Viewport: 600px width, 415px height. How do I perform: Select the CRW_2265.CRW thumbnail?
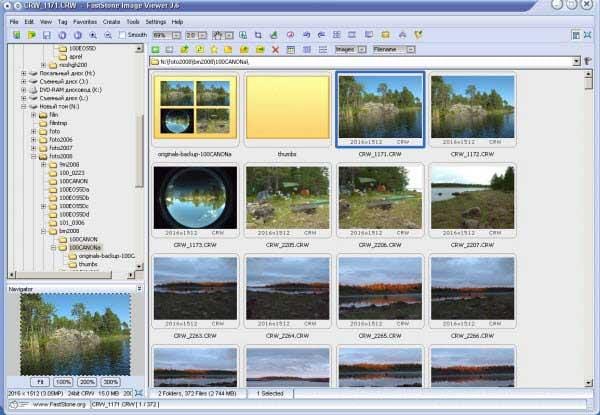[380, 292]
